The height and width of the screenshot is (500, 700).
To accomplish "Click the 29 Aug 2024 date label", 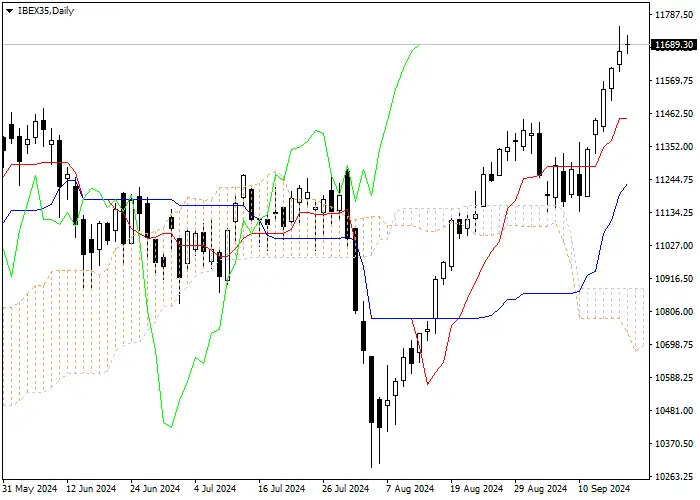I will [x=540, y=489].
